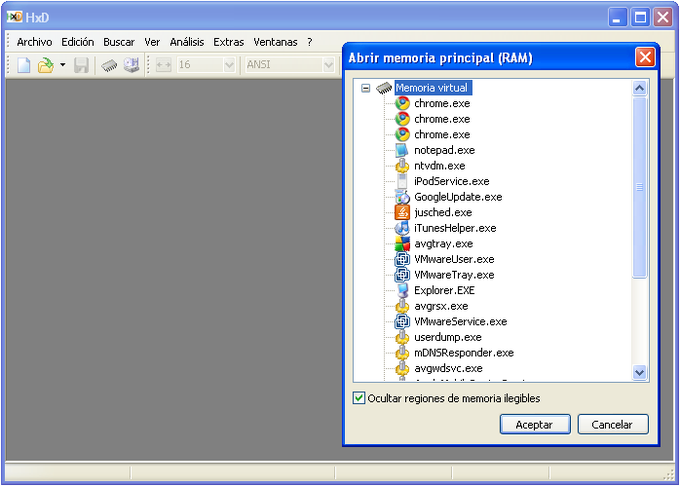
Task: Select the VMwareTray.exe process name
Action: coord(454,275)
